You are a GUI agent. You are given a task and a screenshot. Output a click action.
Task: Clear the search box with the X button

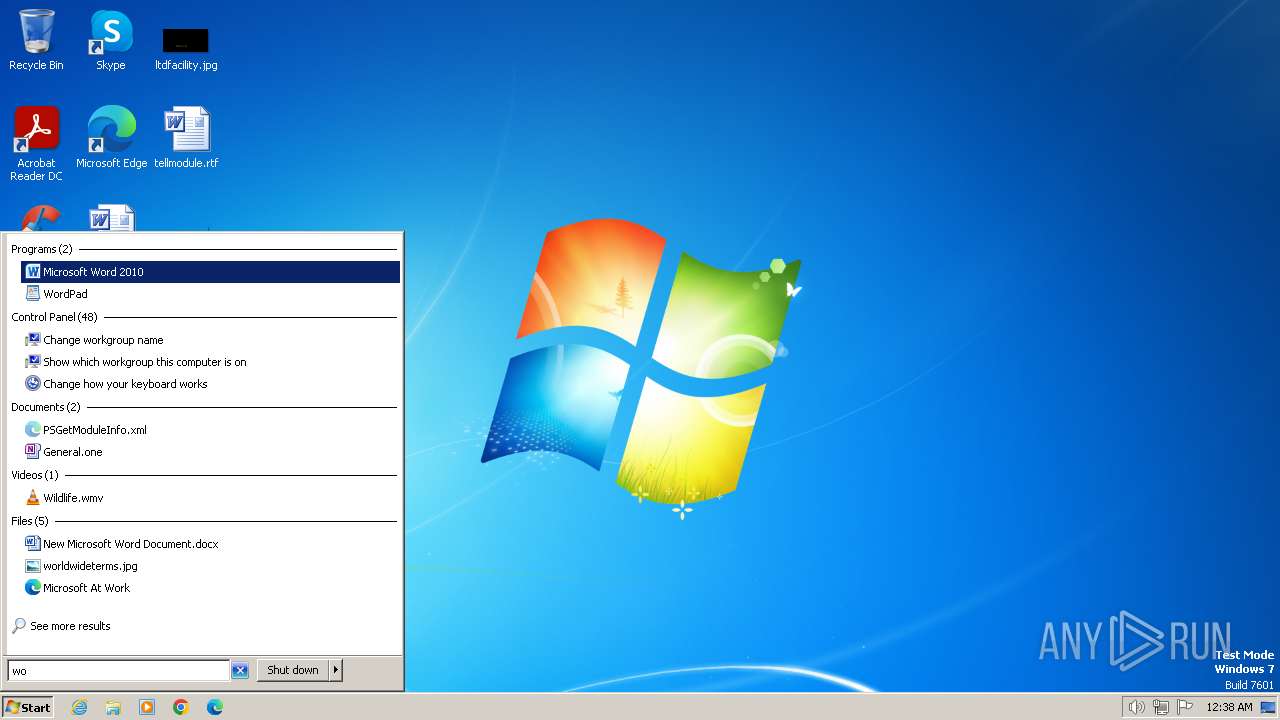[240, 671]
